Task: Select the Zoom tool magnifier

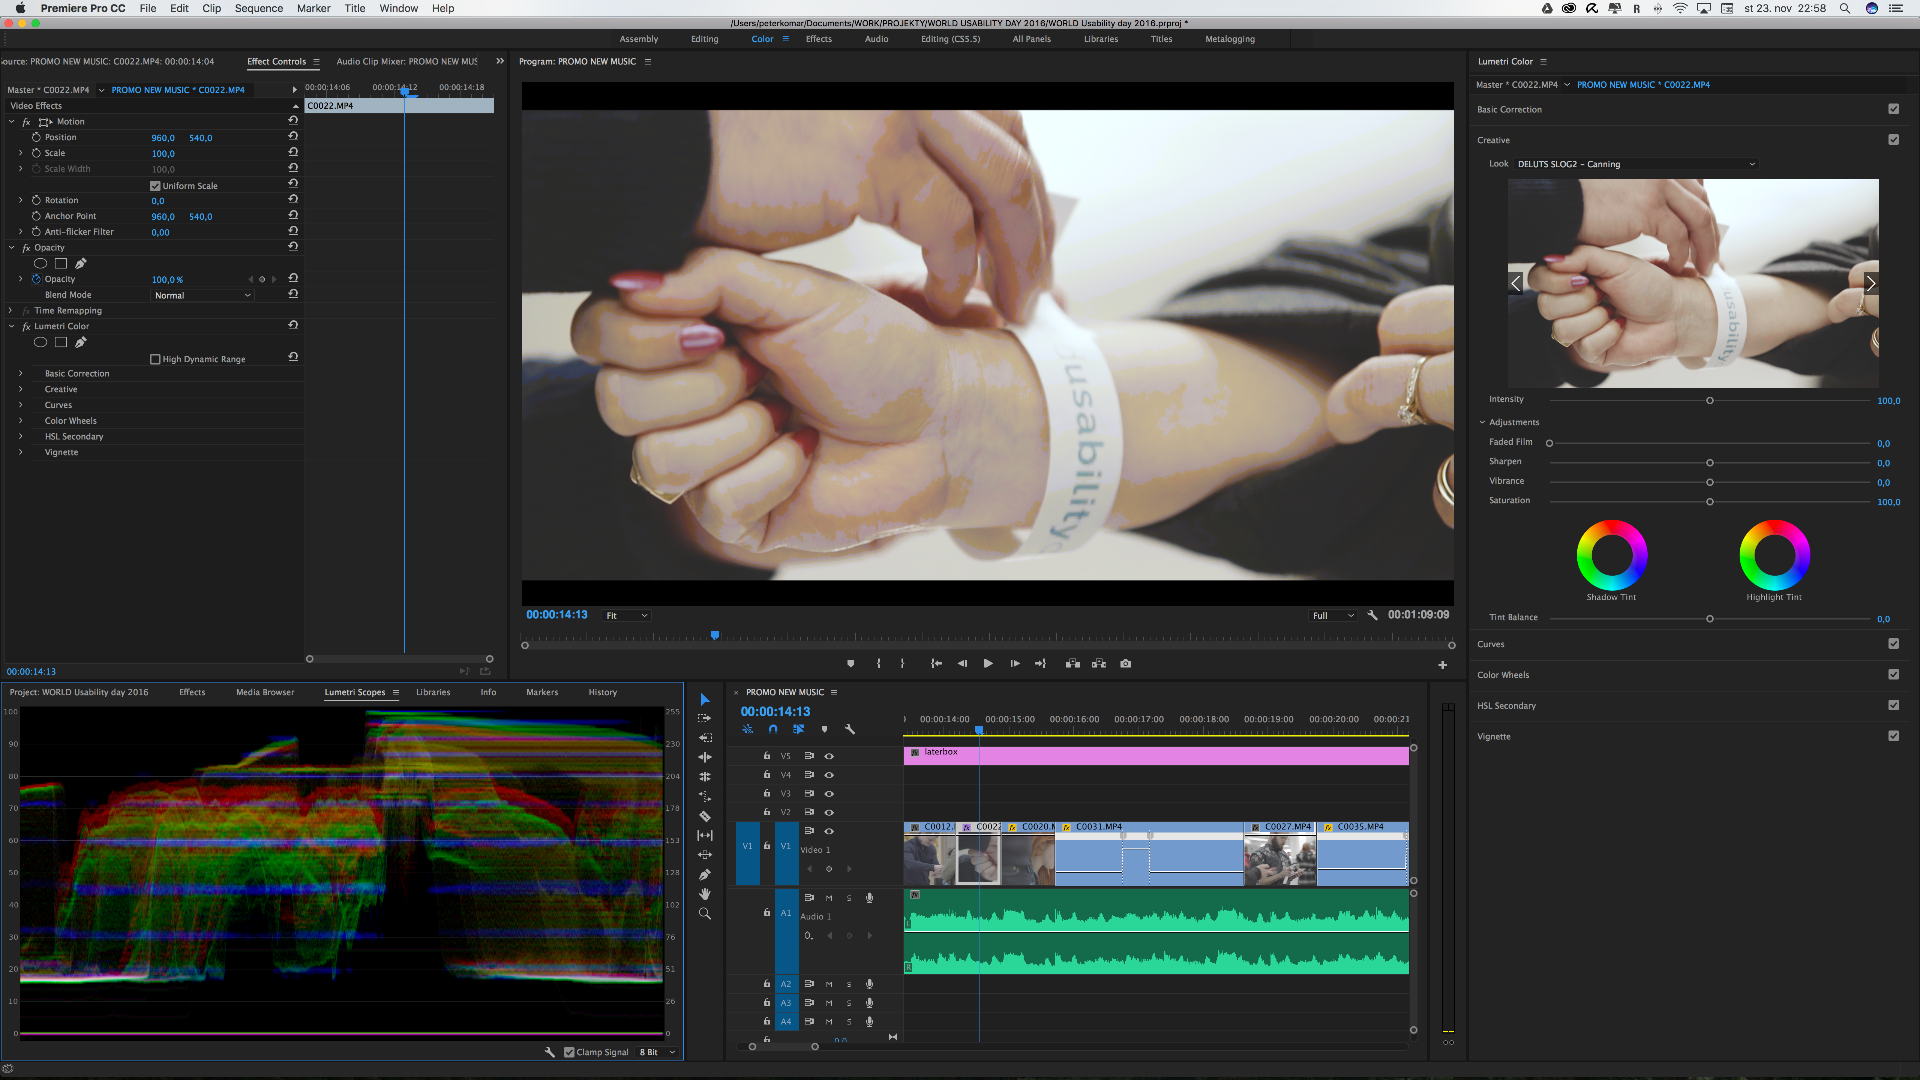Action: tap(705, 914)
